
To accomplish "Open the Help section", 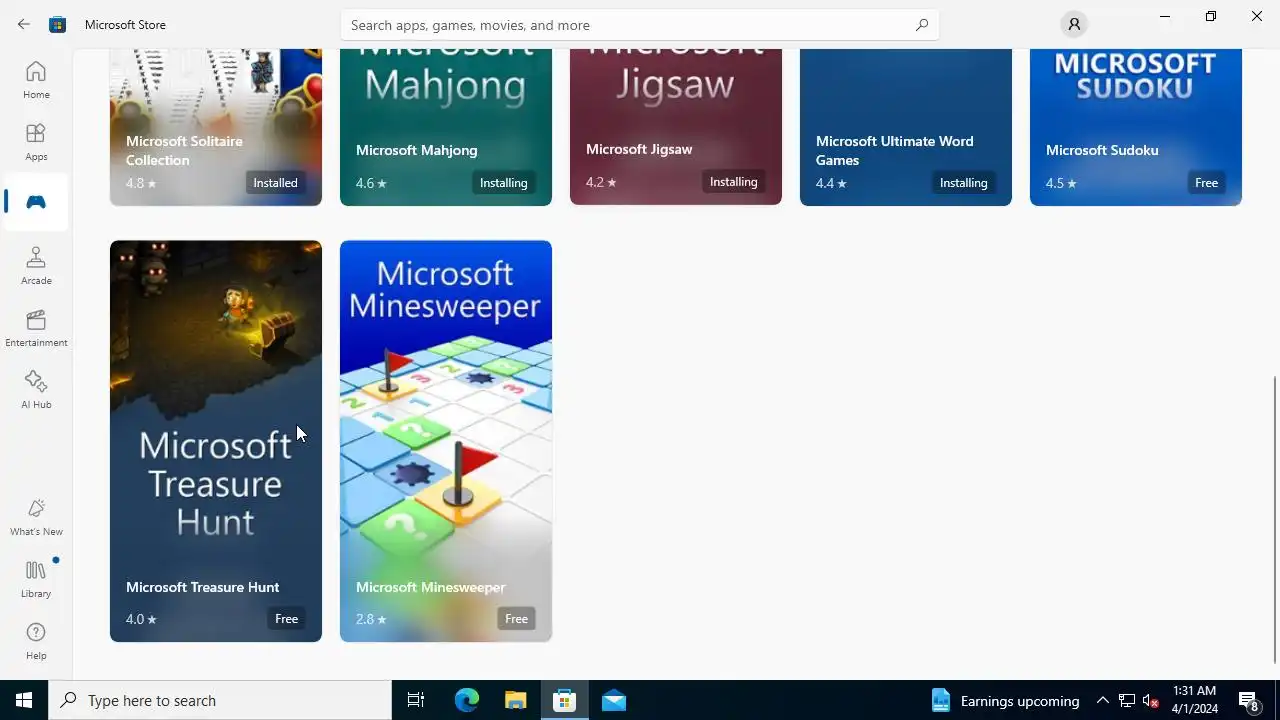I will coord(36,641).
